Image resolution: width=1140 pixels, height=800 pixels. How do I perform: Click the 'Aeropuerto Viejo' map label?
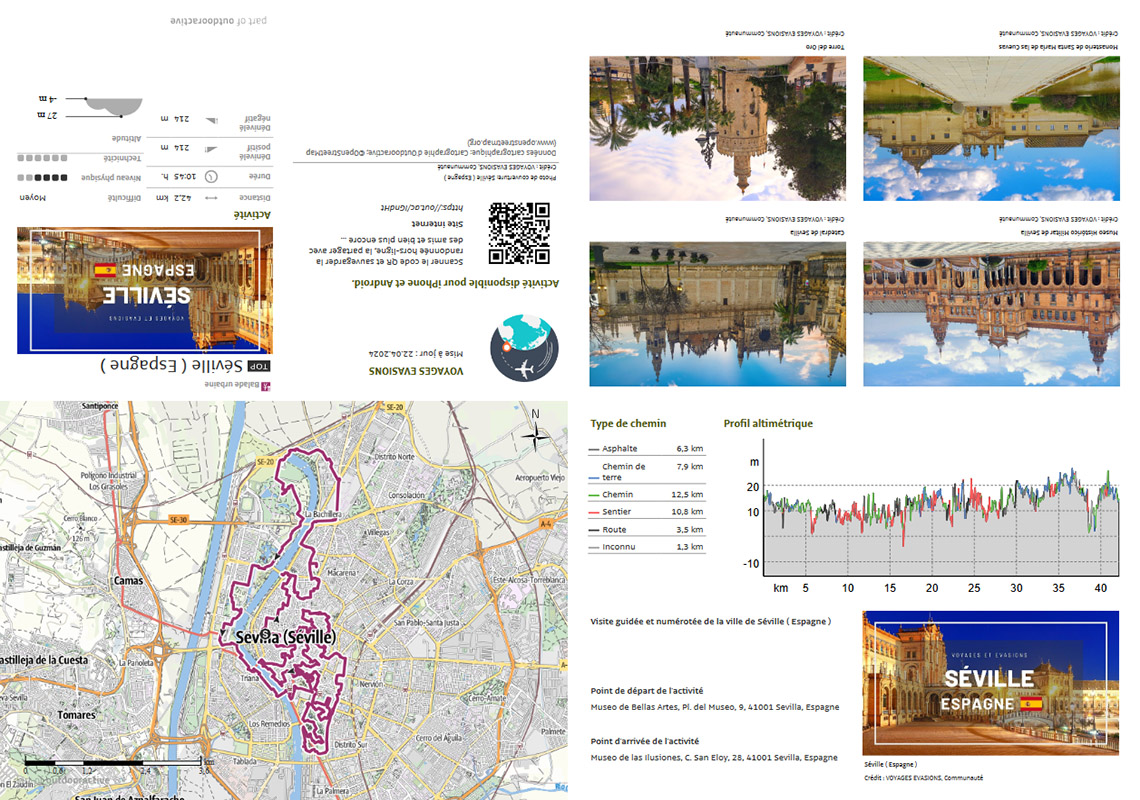pyautogui.click(x=540, y=478)
